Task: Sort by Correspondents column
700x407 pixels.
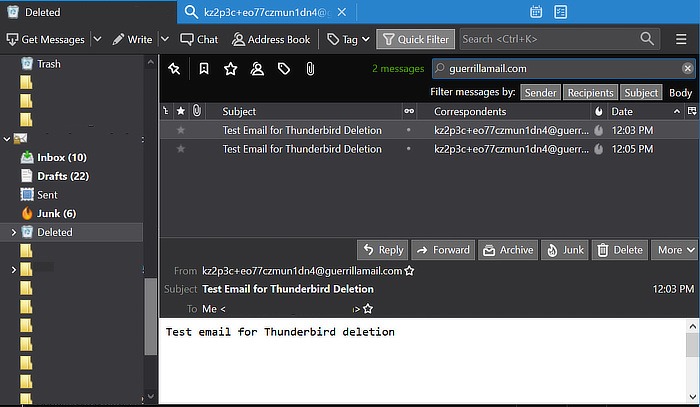Action: [504, 111]
